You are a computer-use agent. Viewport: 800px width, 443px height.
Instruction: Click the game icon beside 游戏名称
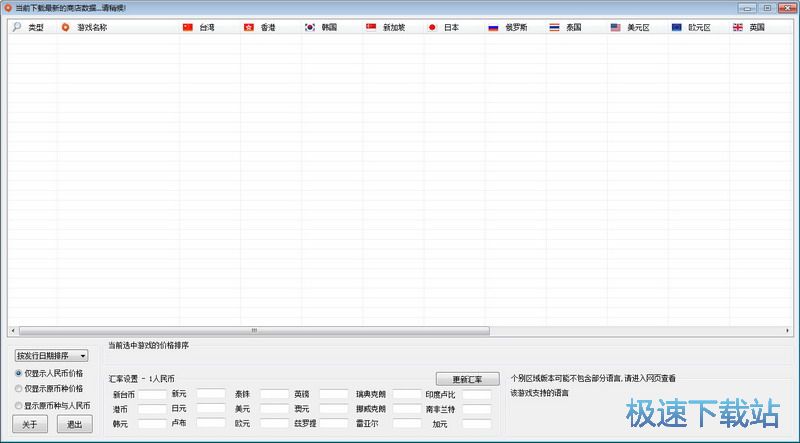point(66,27)
